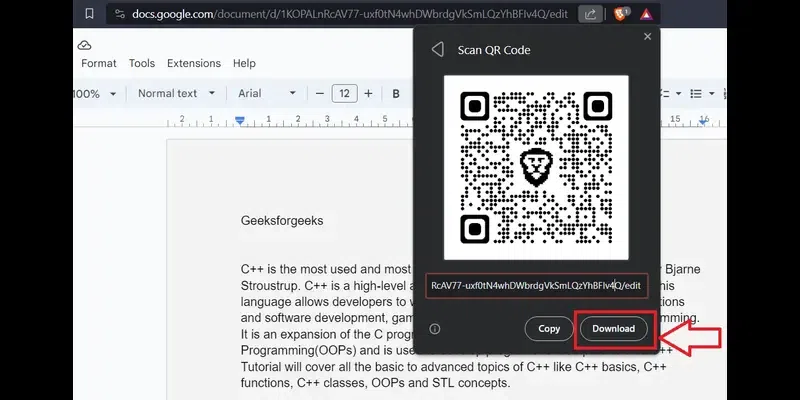
Task: Click the URL field in QR panel
Action: (x=537, y=286)
